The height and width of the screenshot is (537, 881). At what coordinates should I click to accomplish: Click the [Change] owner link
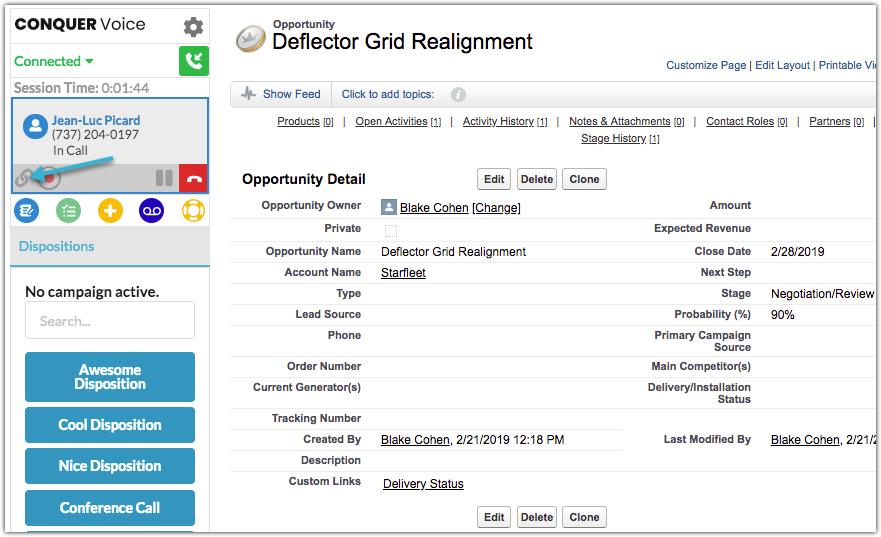[496, 208]
